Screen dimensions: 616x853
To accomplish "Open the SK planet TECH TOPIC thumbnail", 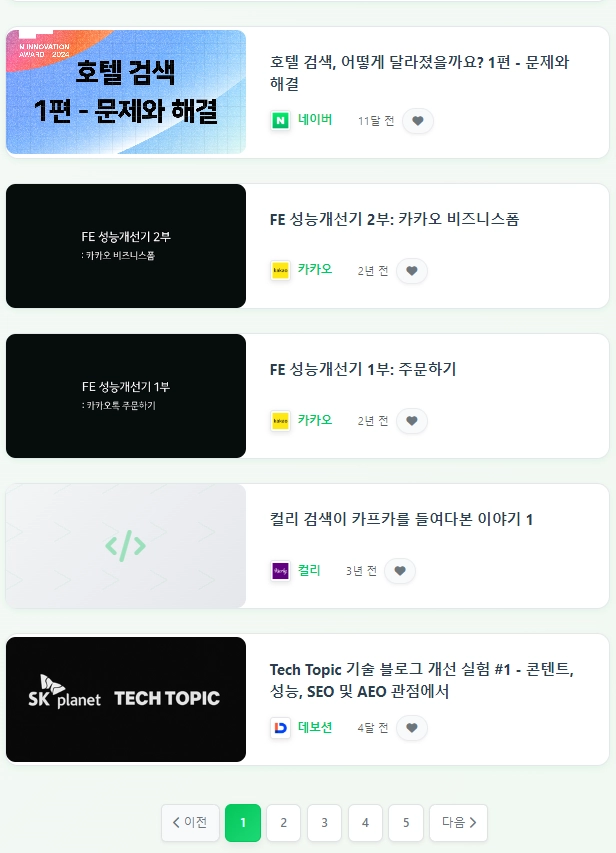I will point(126,699).
